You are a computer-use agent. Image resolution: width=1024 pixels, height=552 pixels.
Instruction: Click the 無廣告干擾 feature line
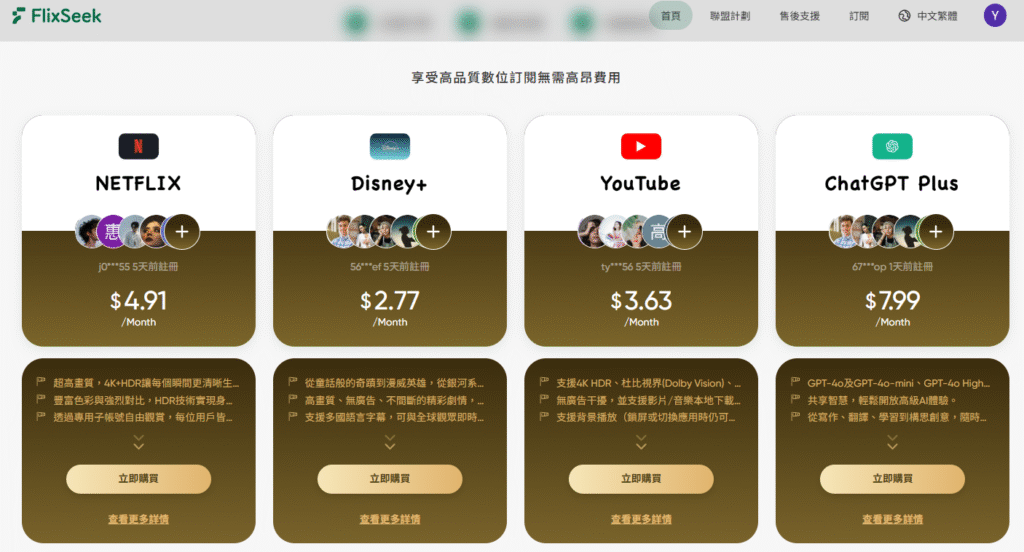(648, 400)
